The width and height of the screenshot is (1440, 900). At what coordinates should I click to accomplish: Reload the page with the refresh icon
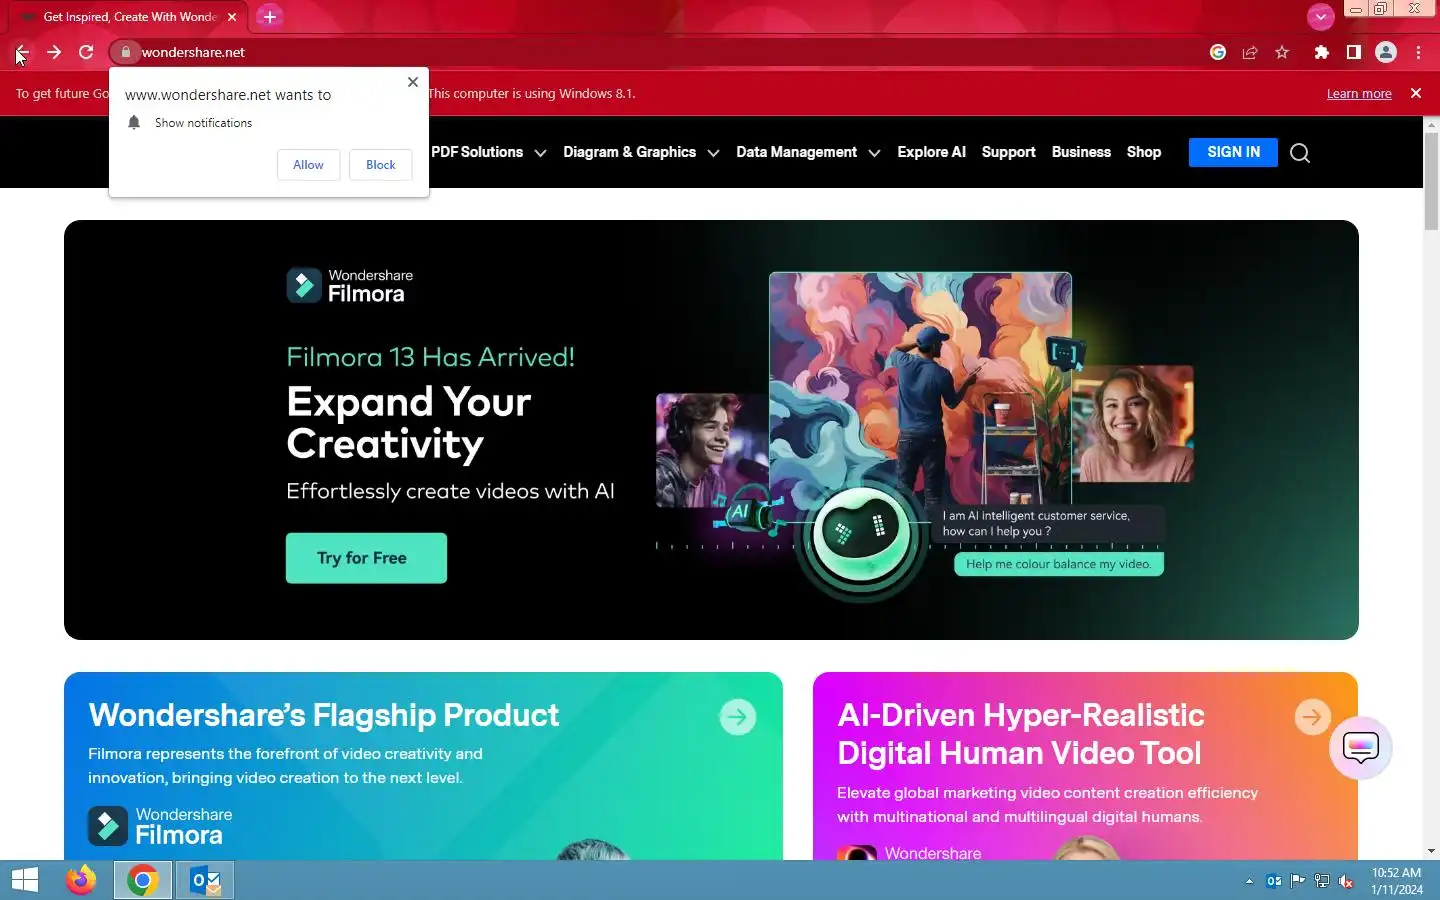(x=86, y=52)
